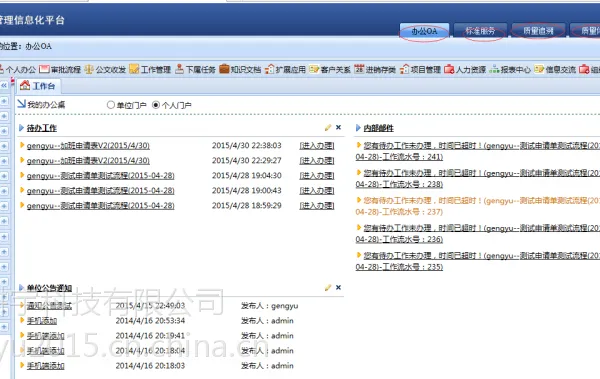
Task: Open the 通知公告测试 announcement
Action: point(49,306)
